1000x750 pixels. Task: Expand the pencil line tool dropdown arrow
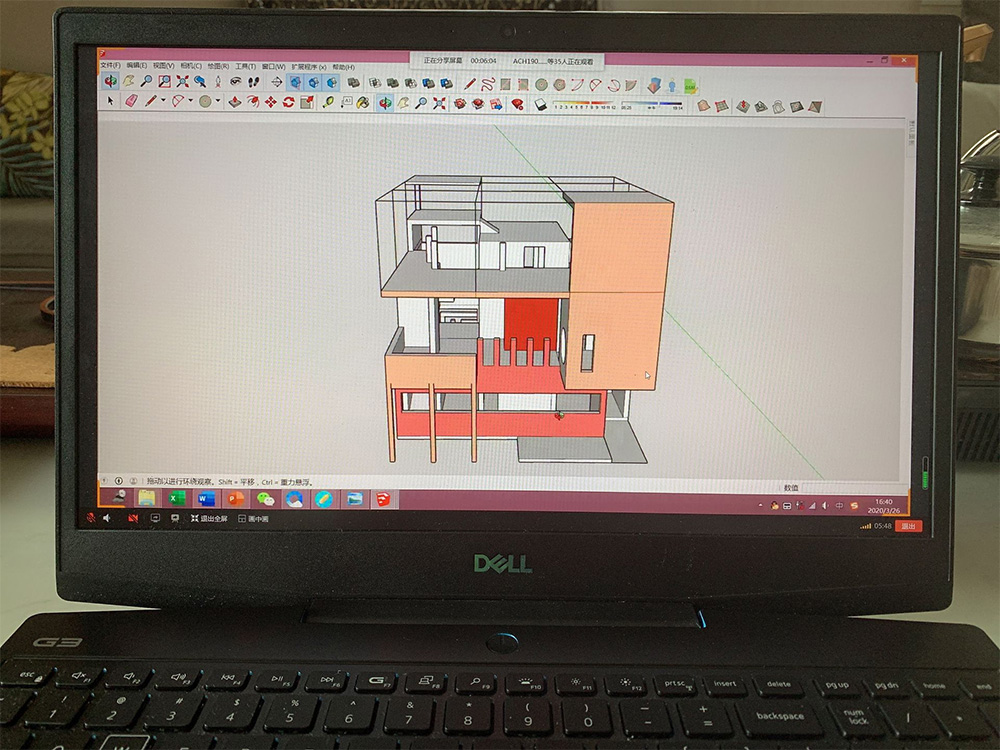click(163, 101)
